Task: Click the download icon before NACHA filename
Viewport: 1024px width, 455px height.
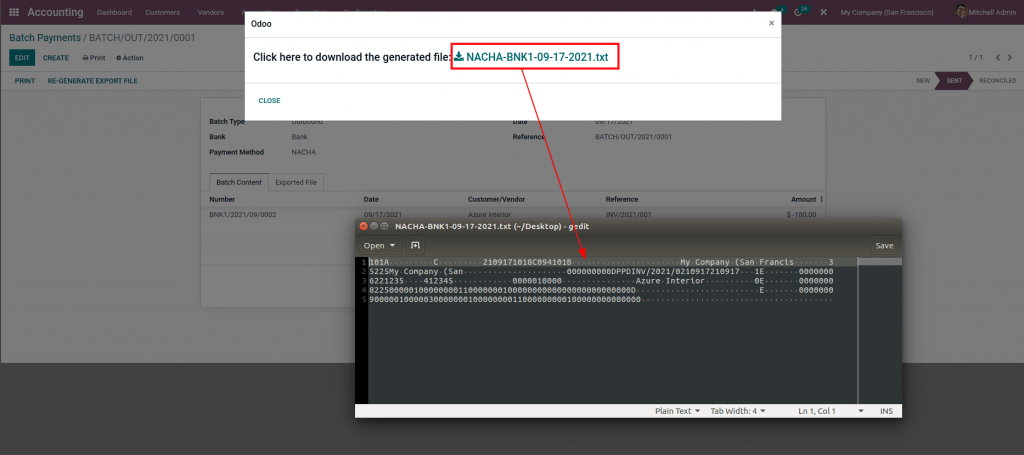Action: pyautogui.click(x=459, y=57)
